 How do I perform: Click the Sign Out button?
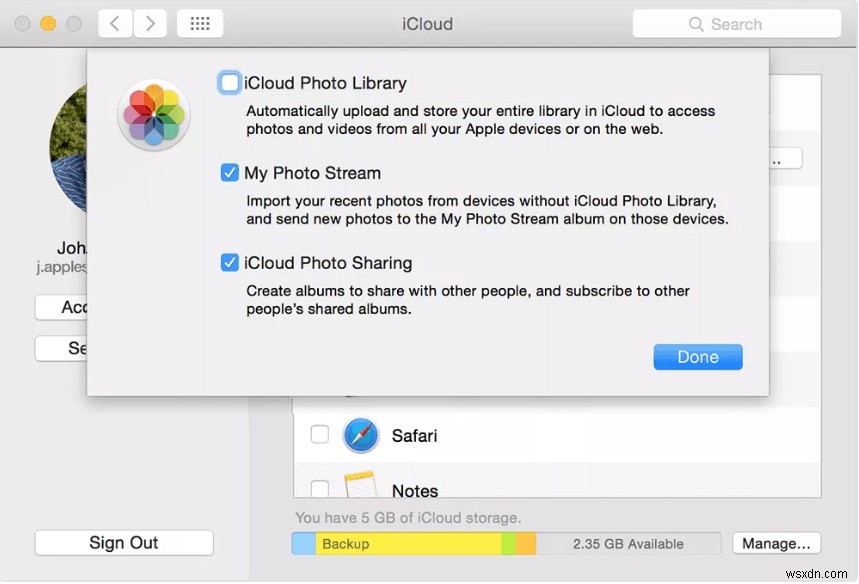(x=123, y=542)
